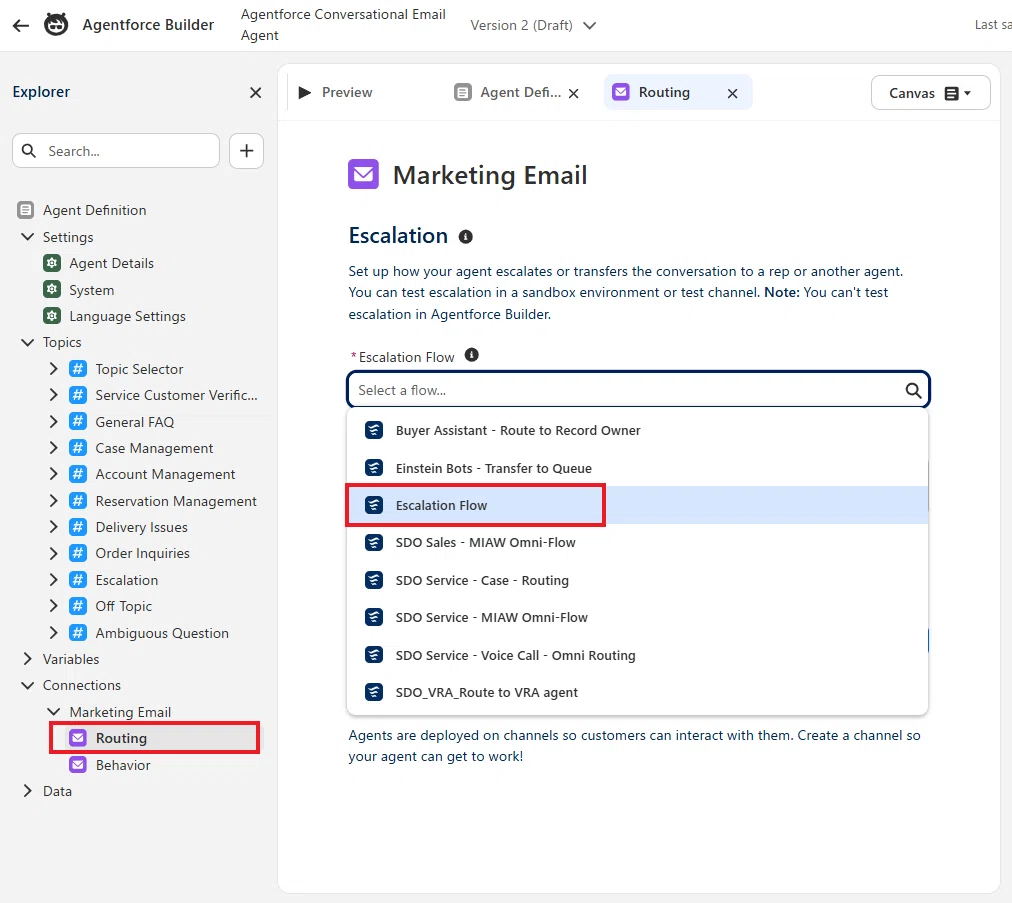This screenshot has width=1012, height=903.
Task: Collapse the Marketing Email connection
Action: pyautogui.click(x=54, y=711)
